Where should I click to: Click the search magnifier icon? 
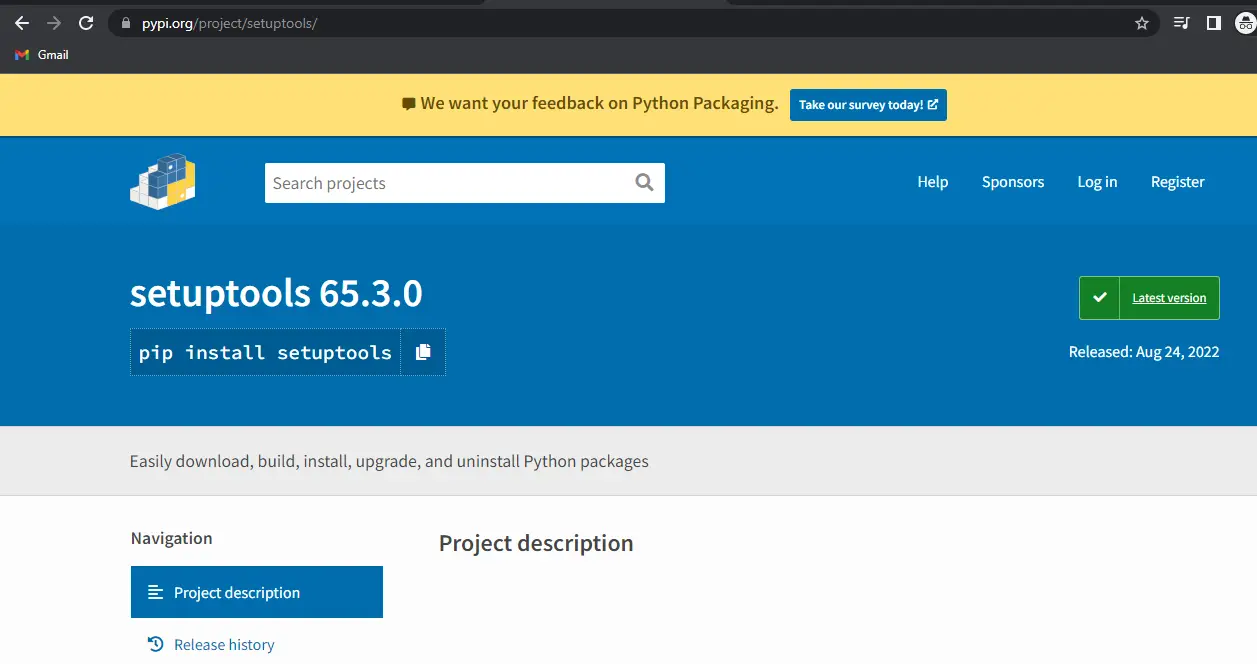click(x=644, y=182)
